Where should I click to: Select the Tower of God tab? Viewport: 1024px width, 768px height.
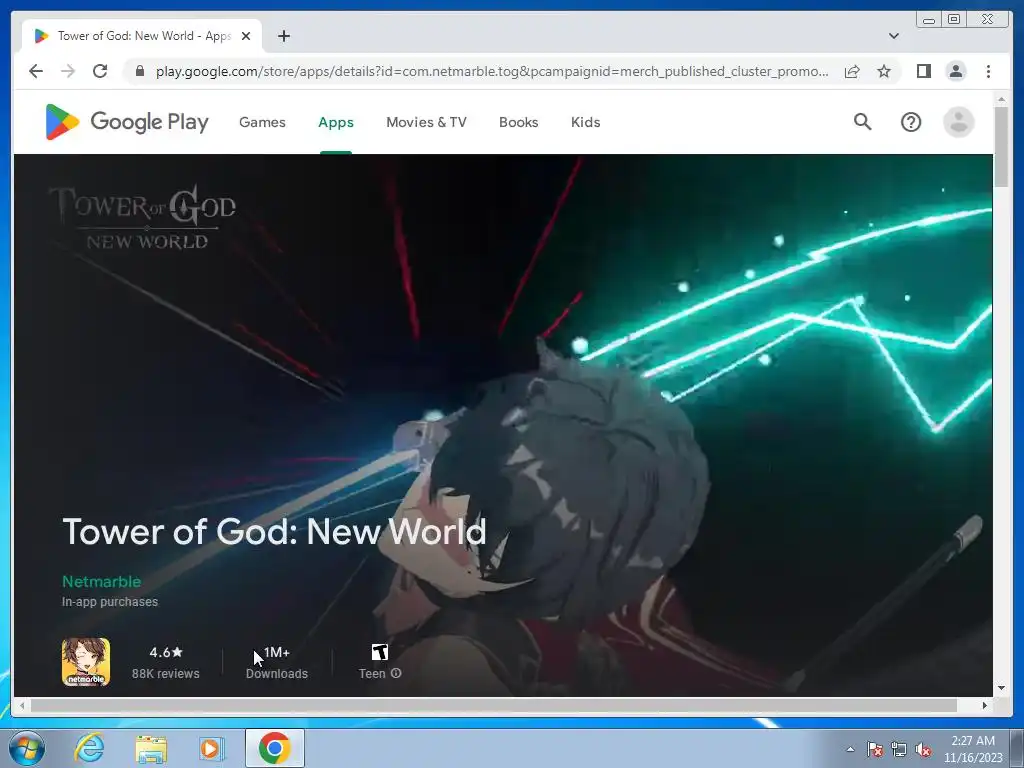tap(142, 36)
